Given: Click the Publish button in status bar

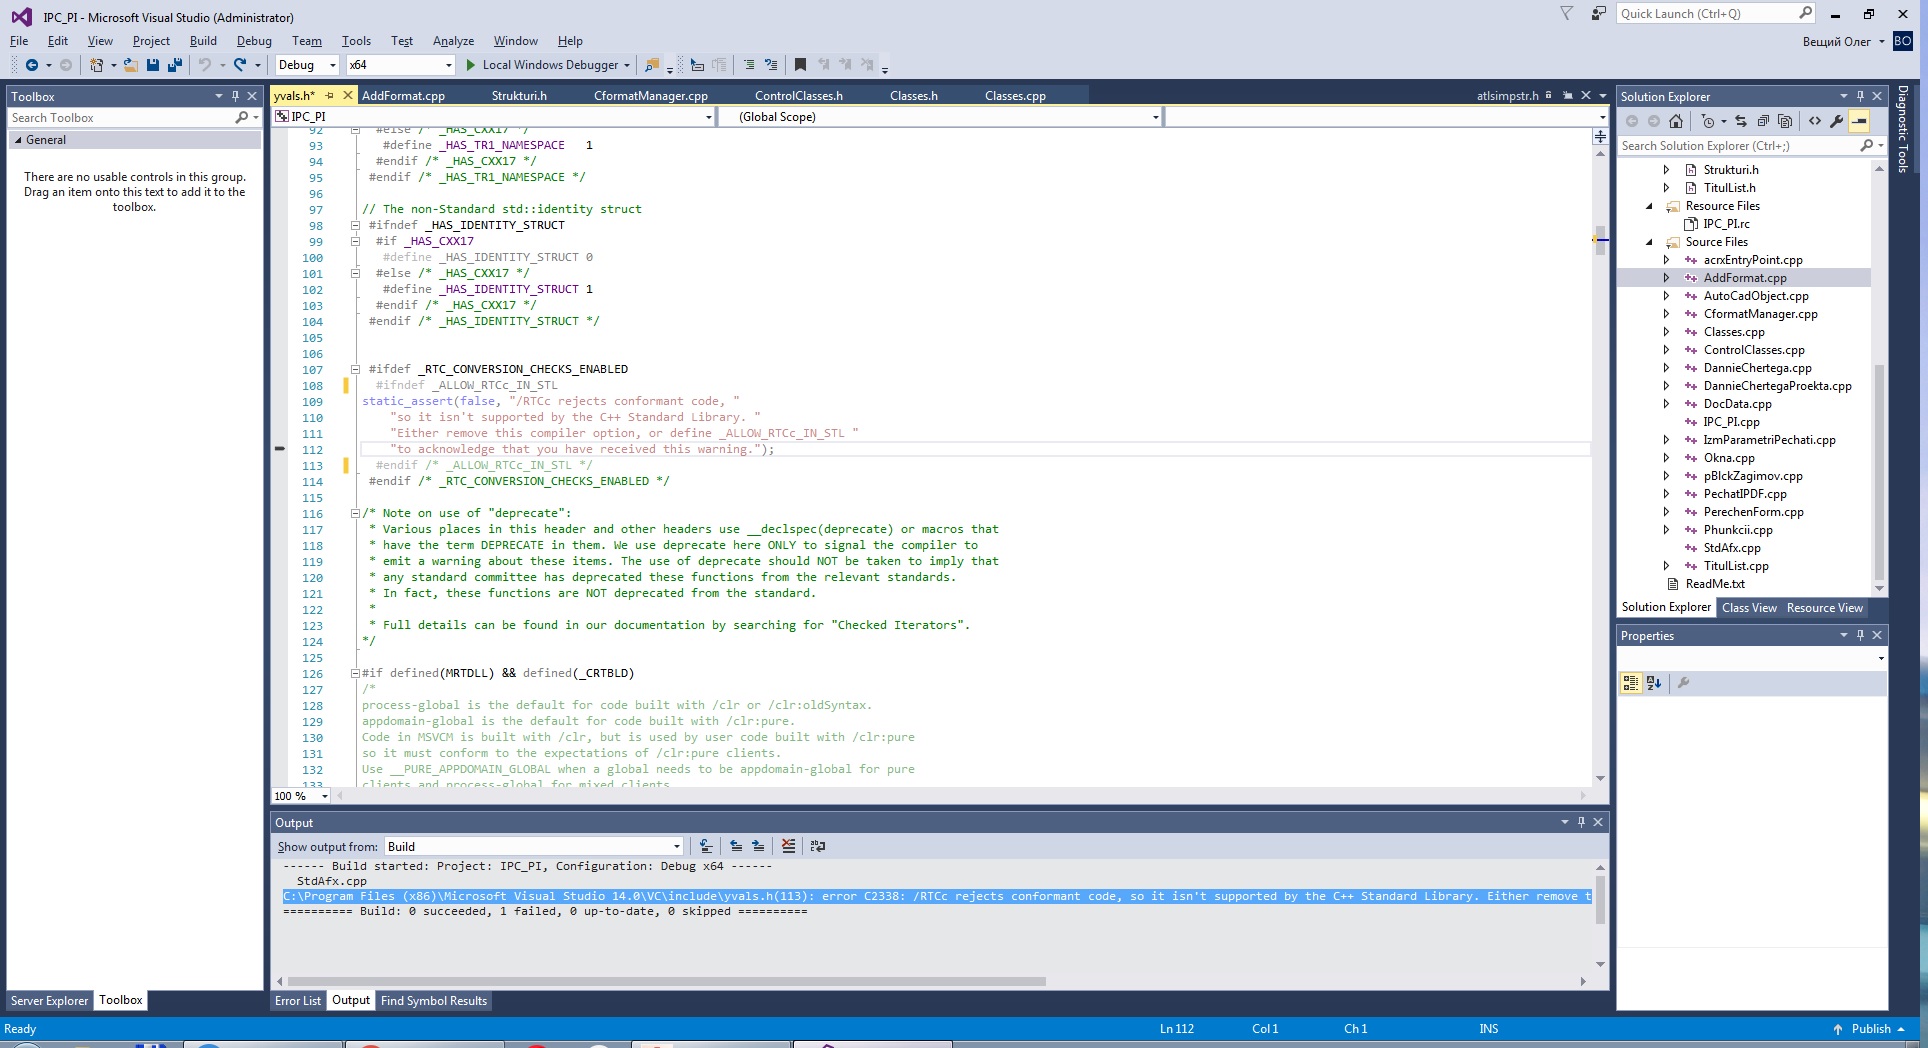Looking at the screenshot, I should point(1870,1029).
